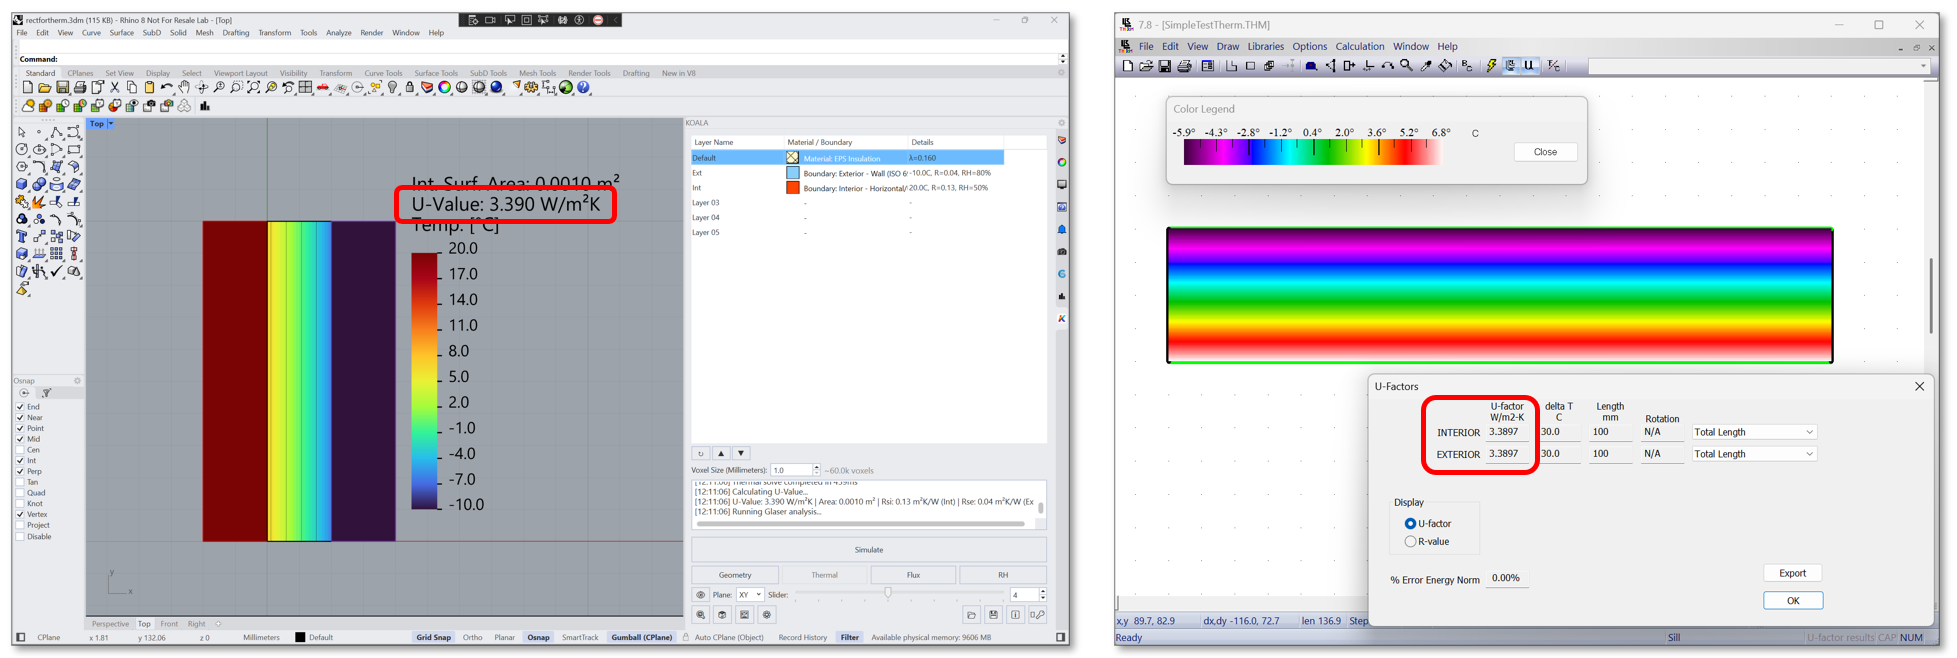Toggle the Vertex osnap checkbox
The width and height of the screenshot is (1957, 658).
click(x=20, y=514)
